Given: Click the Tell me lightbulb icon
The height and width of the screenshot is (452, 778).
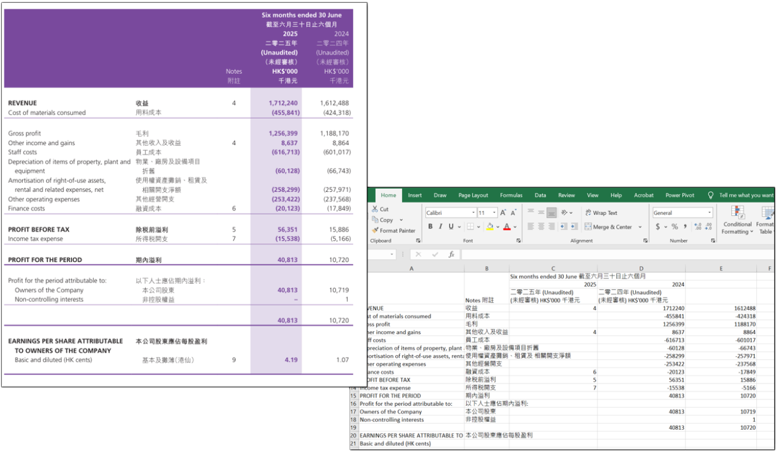Looking at the screenshot, I should [711, 195].
